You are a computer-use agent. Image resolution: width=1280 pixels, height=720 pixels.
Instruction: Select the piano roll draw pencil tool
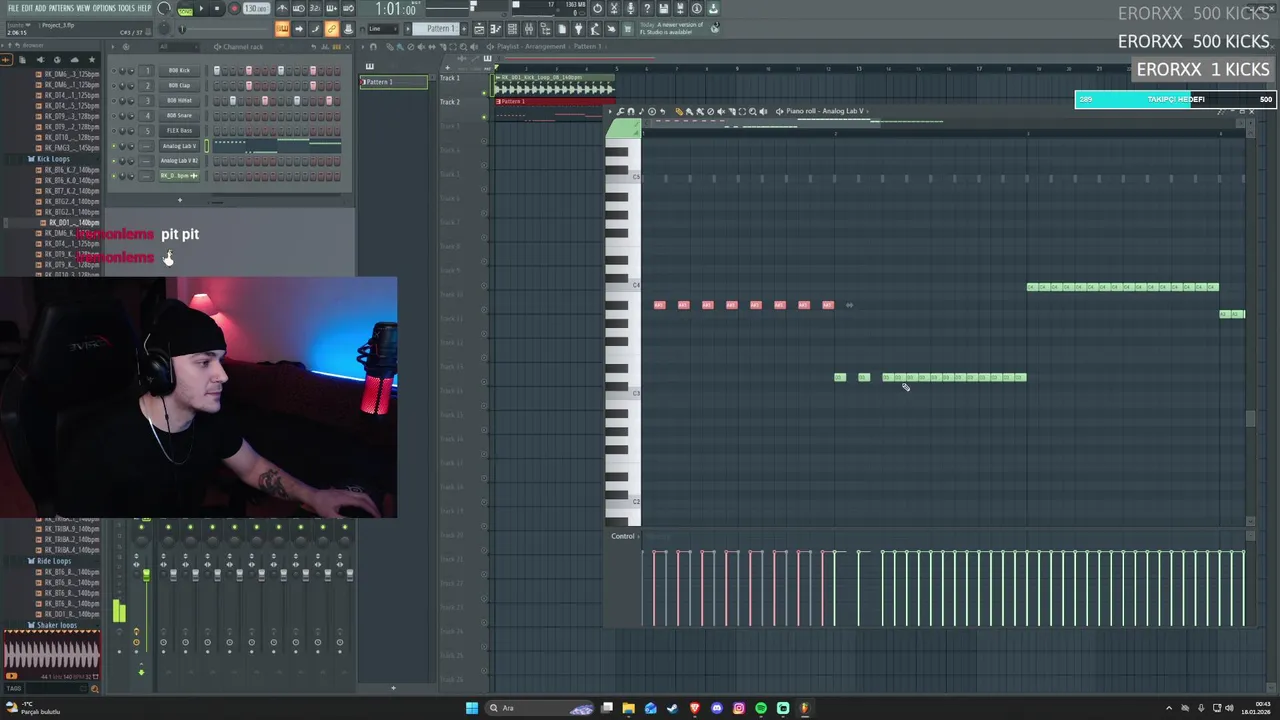coord(679,111)
